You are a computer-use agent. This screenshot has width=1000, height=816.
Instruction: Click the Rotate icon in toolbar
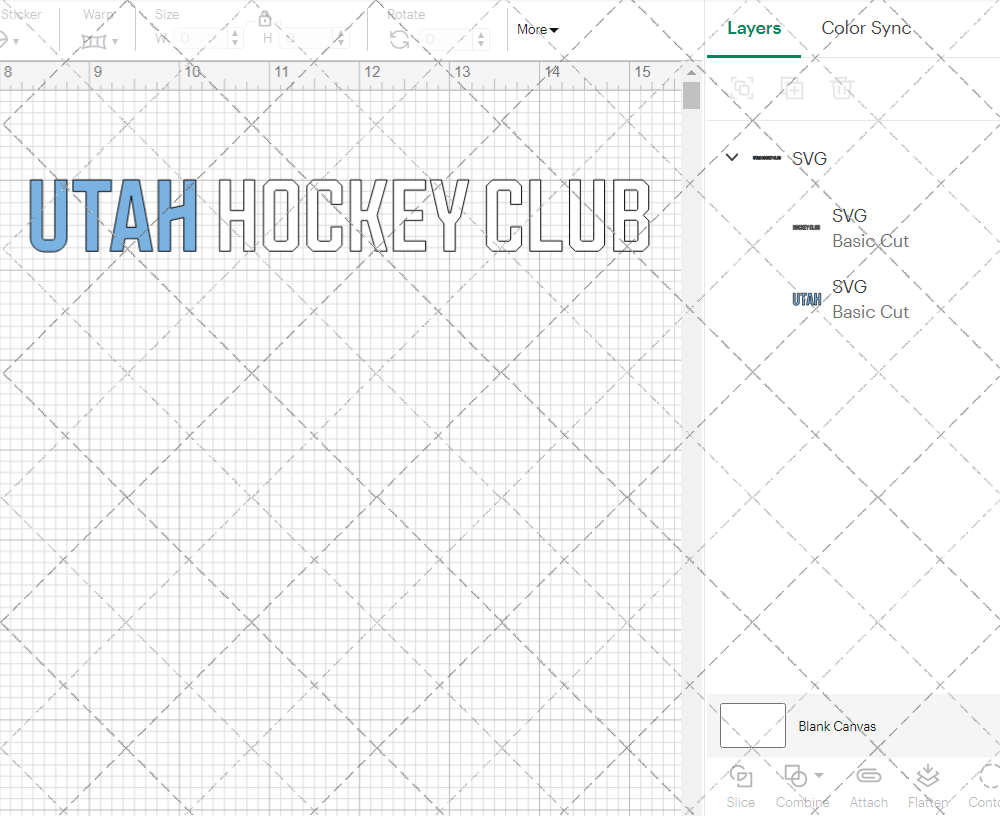tap(399, 39)
